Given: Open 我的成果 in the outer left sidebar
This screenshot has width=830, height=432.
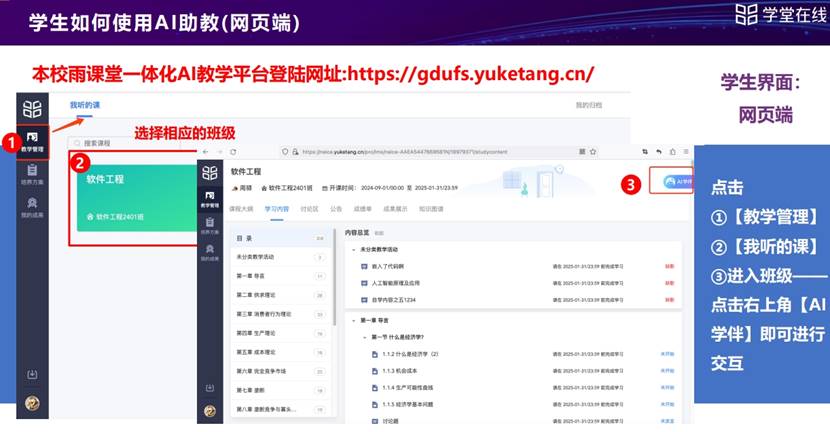Looking at the screenshot, I should pos(33,207).
